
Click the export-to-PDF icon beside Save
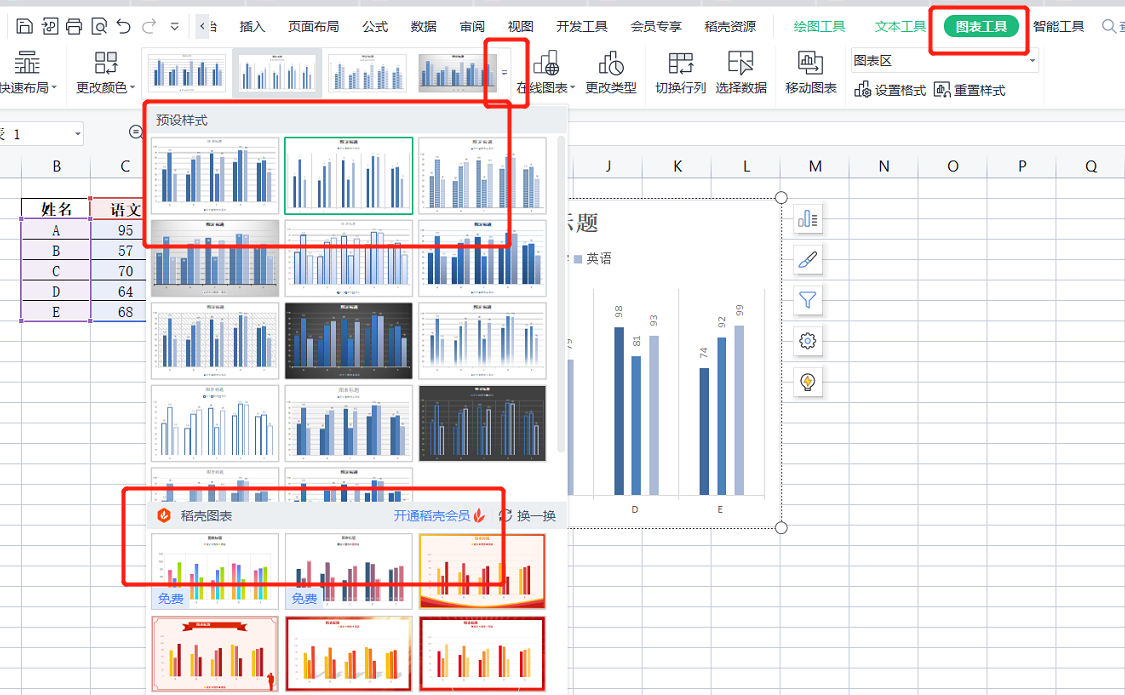click(x=50, y=27)
